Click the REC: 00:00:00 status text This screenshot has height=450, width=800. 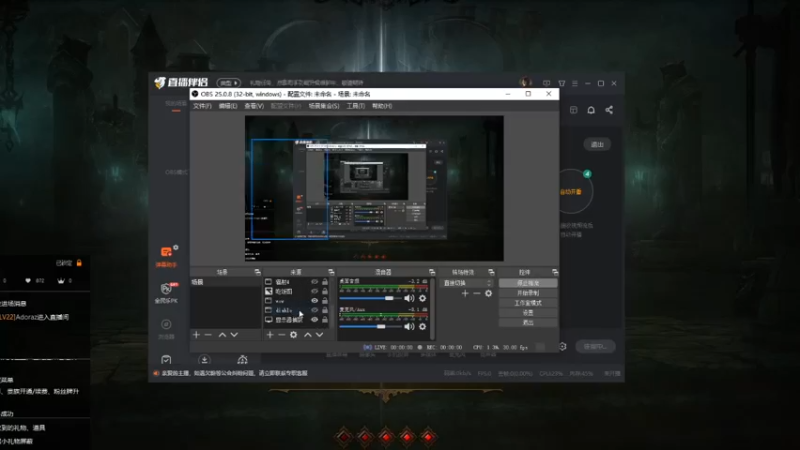tap(444, 347)
